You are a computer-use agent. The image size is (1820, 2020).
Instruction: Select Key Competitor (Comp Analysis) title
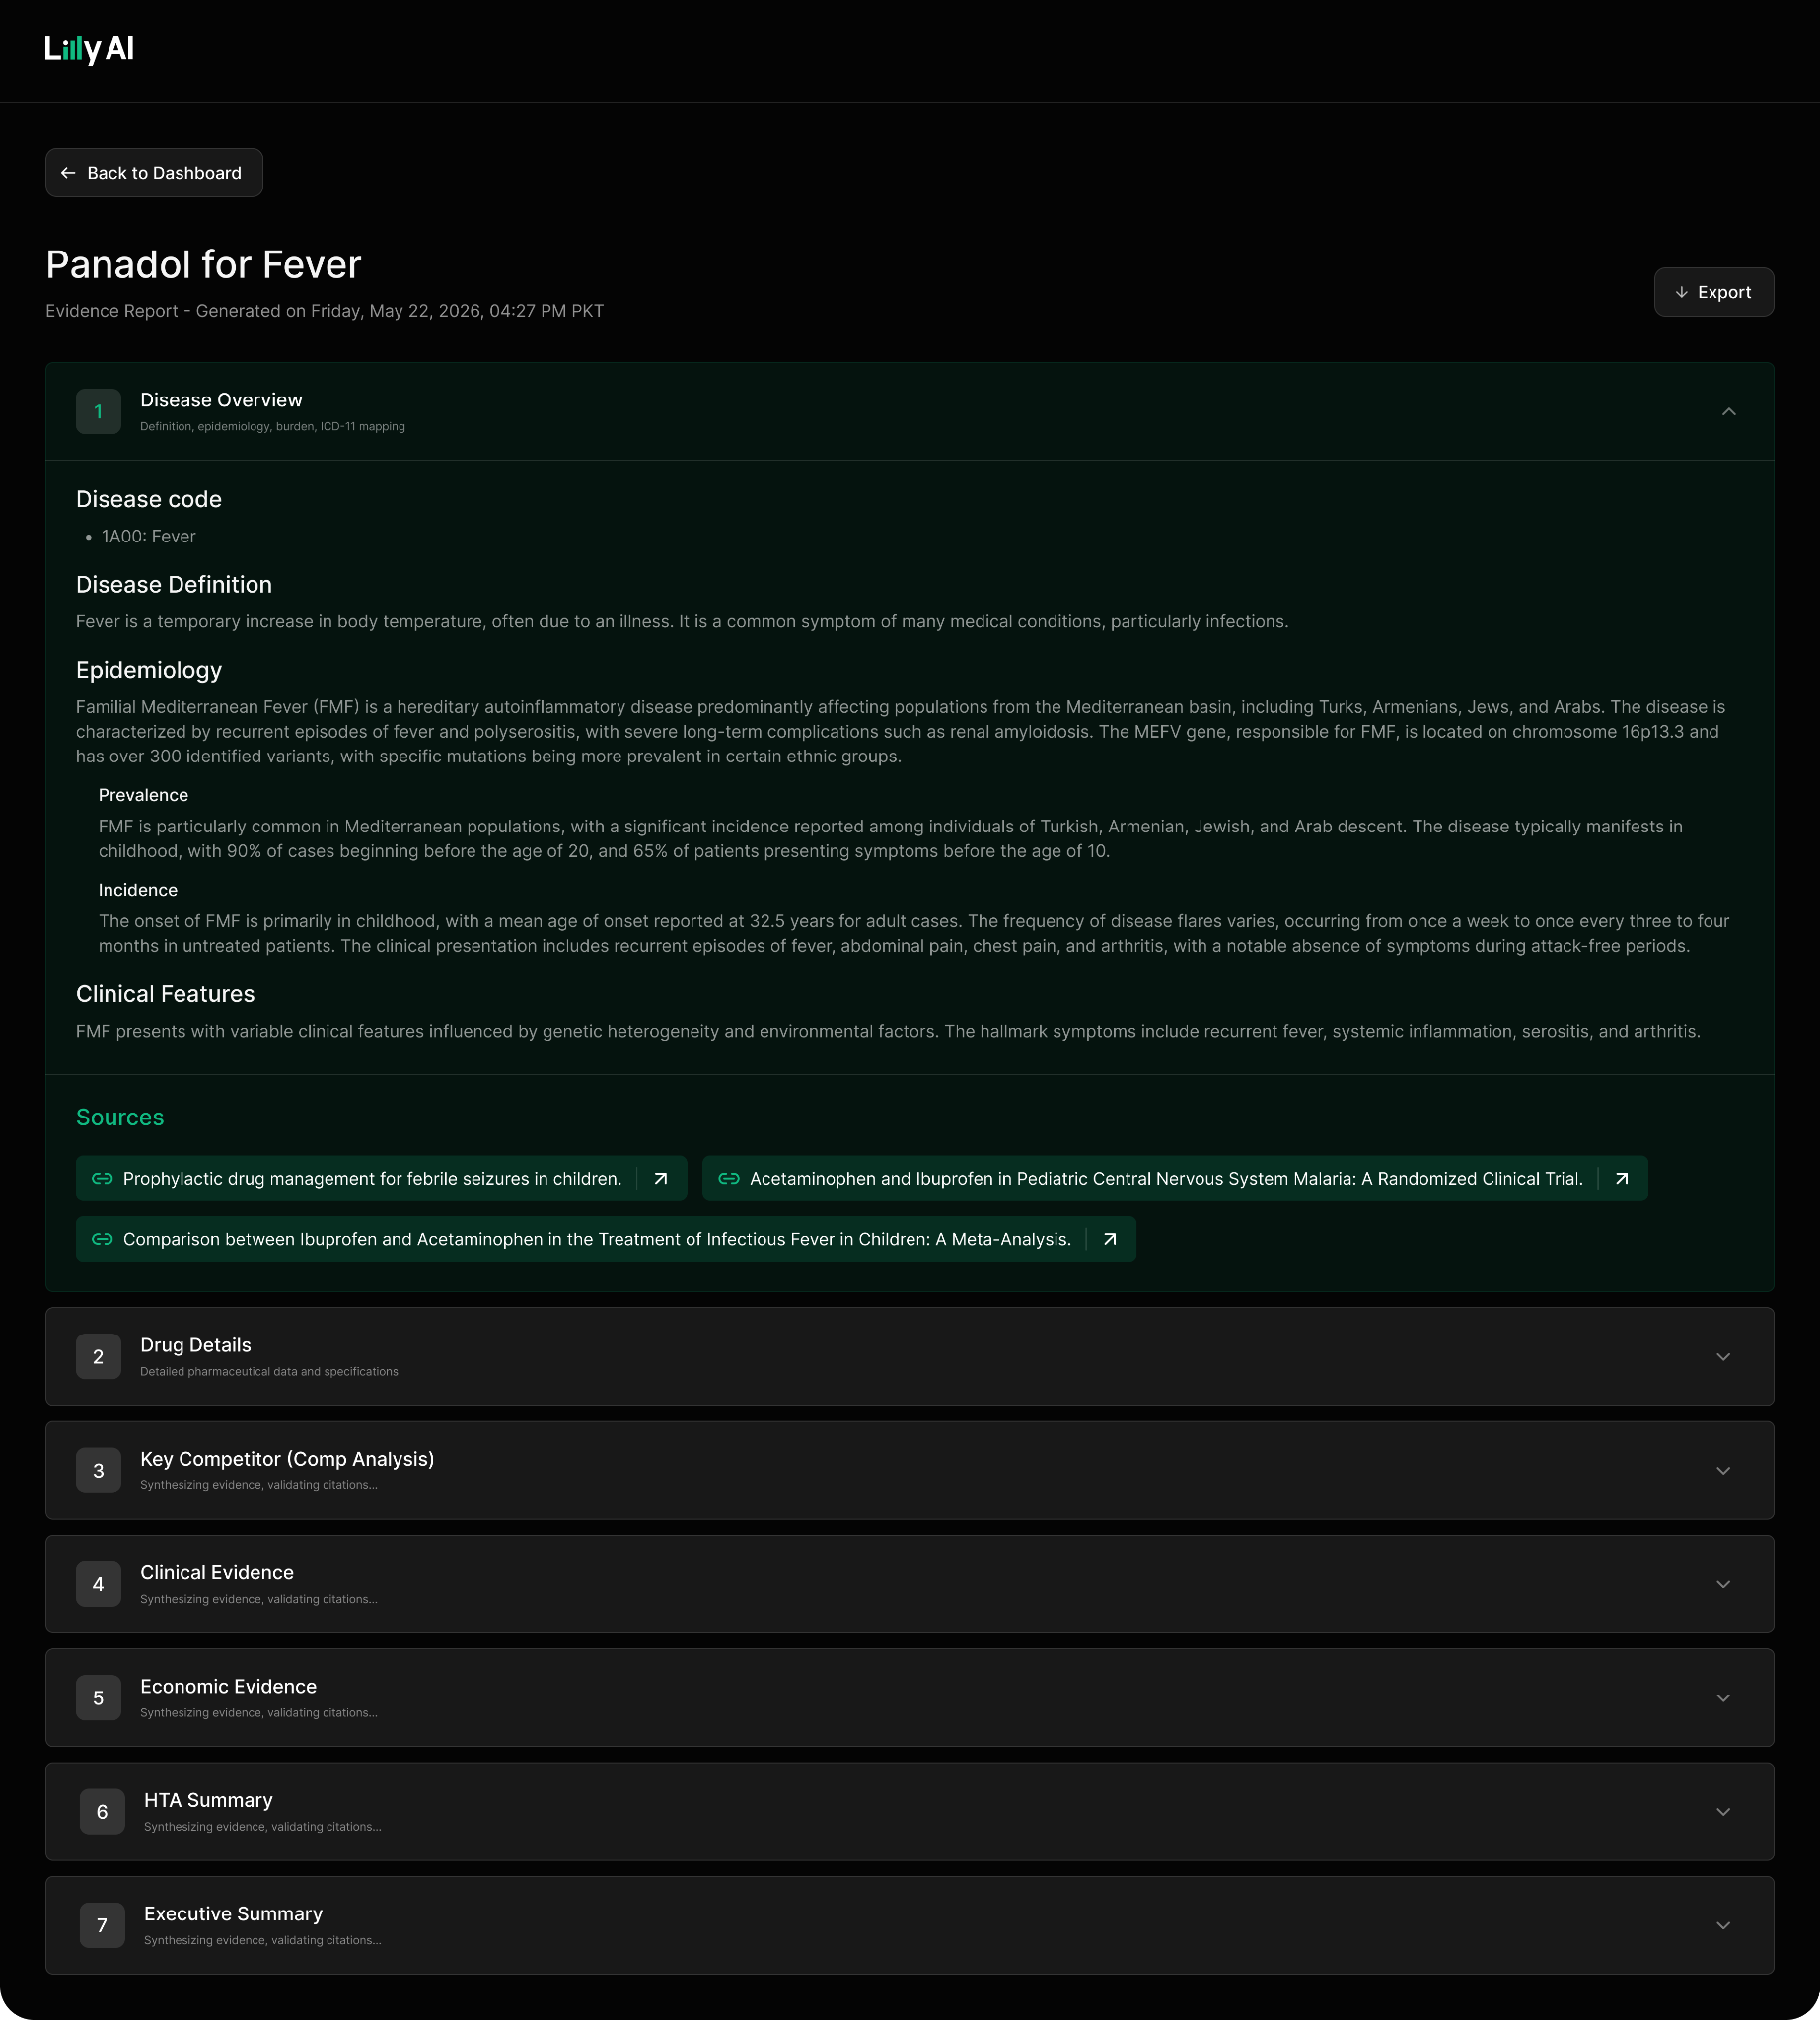pos(287,1459)
